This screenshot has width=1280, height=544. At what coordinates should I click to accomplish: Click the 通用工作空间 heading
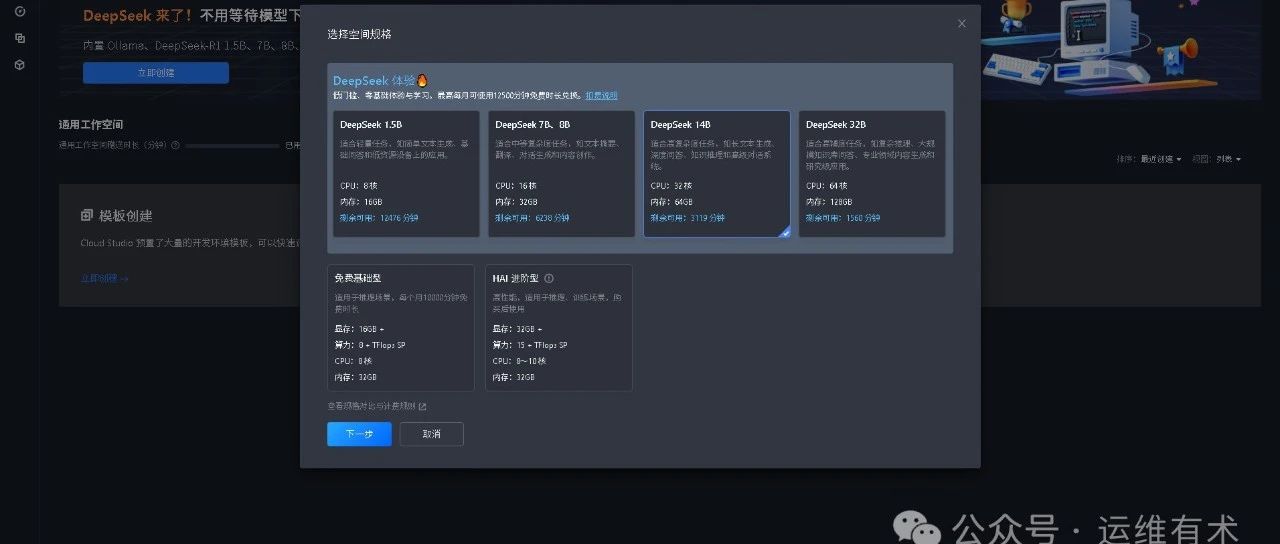91,125
